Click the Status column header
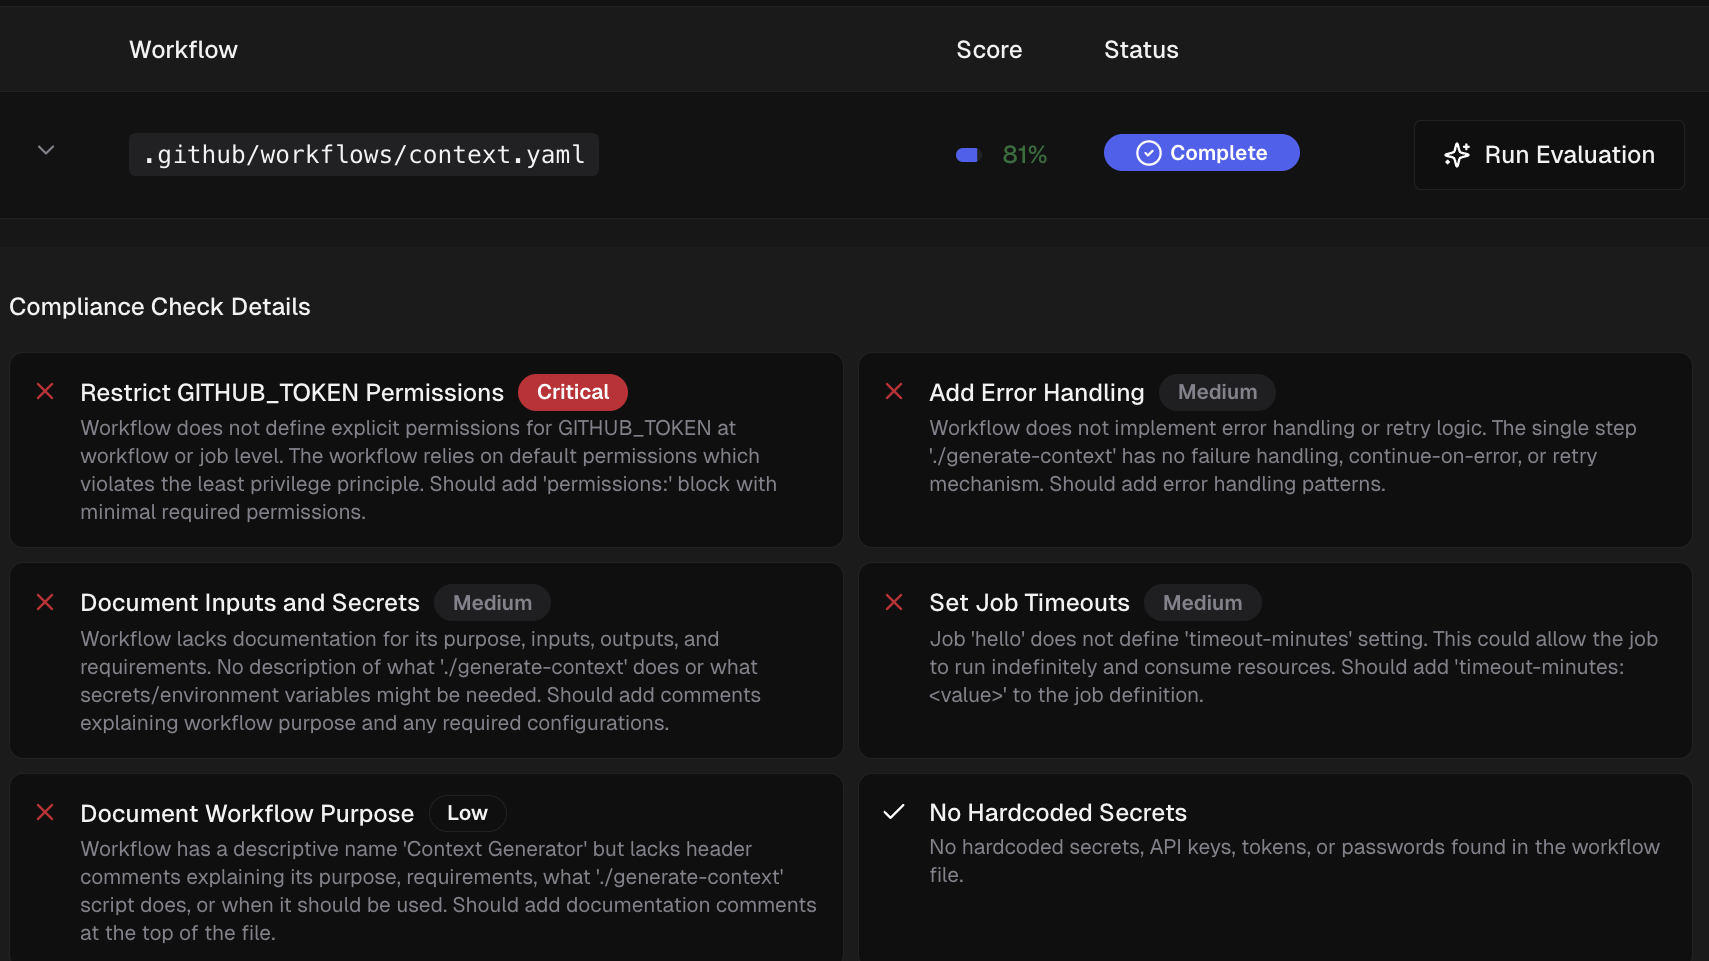 point(1140,50)
